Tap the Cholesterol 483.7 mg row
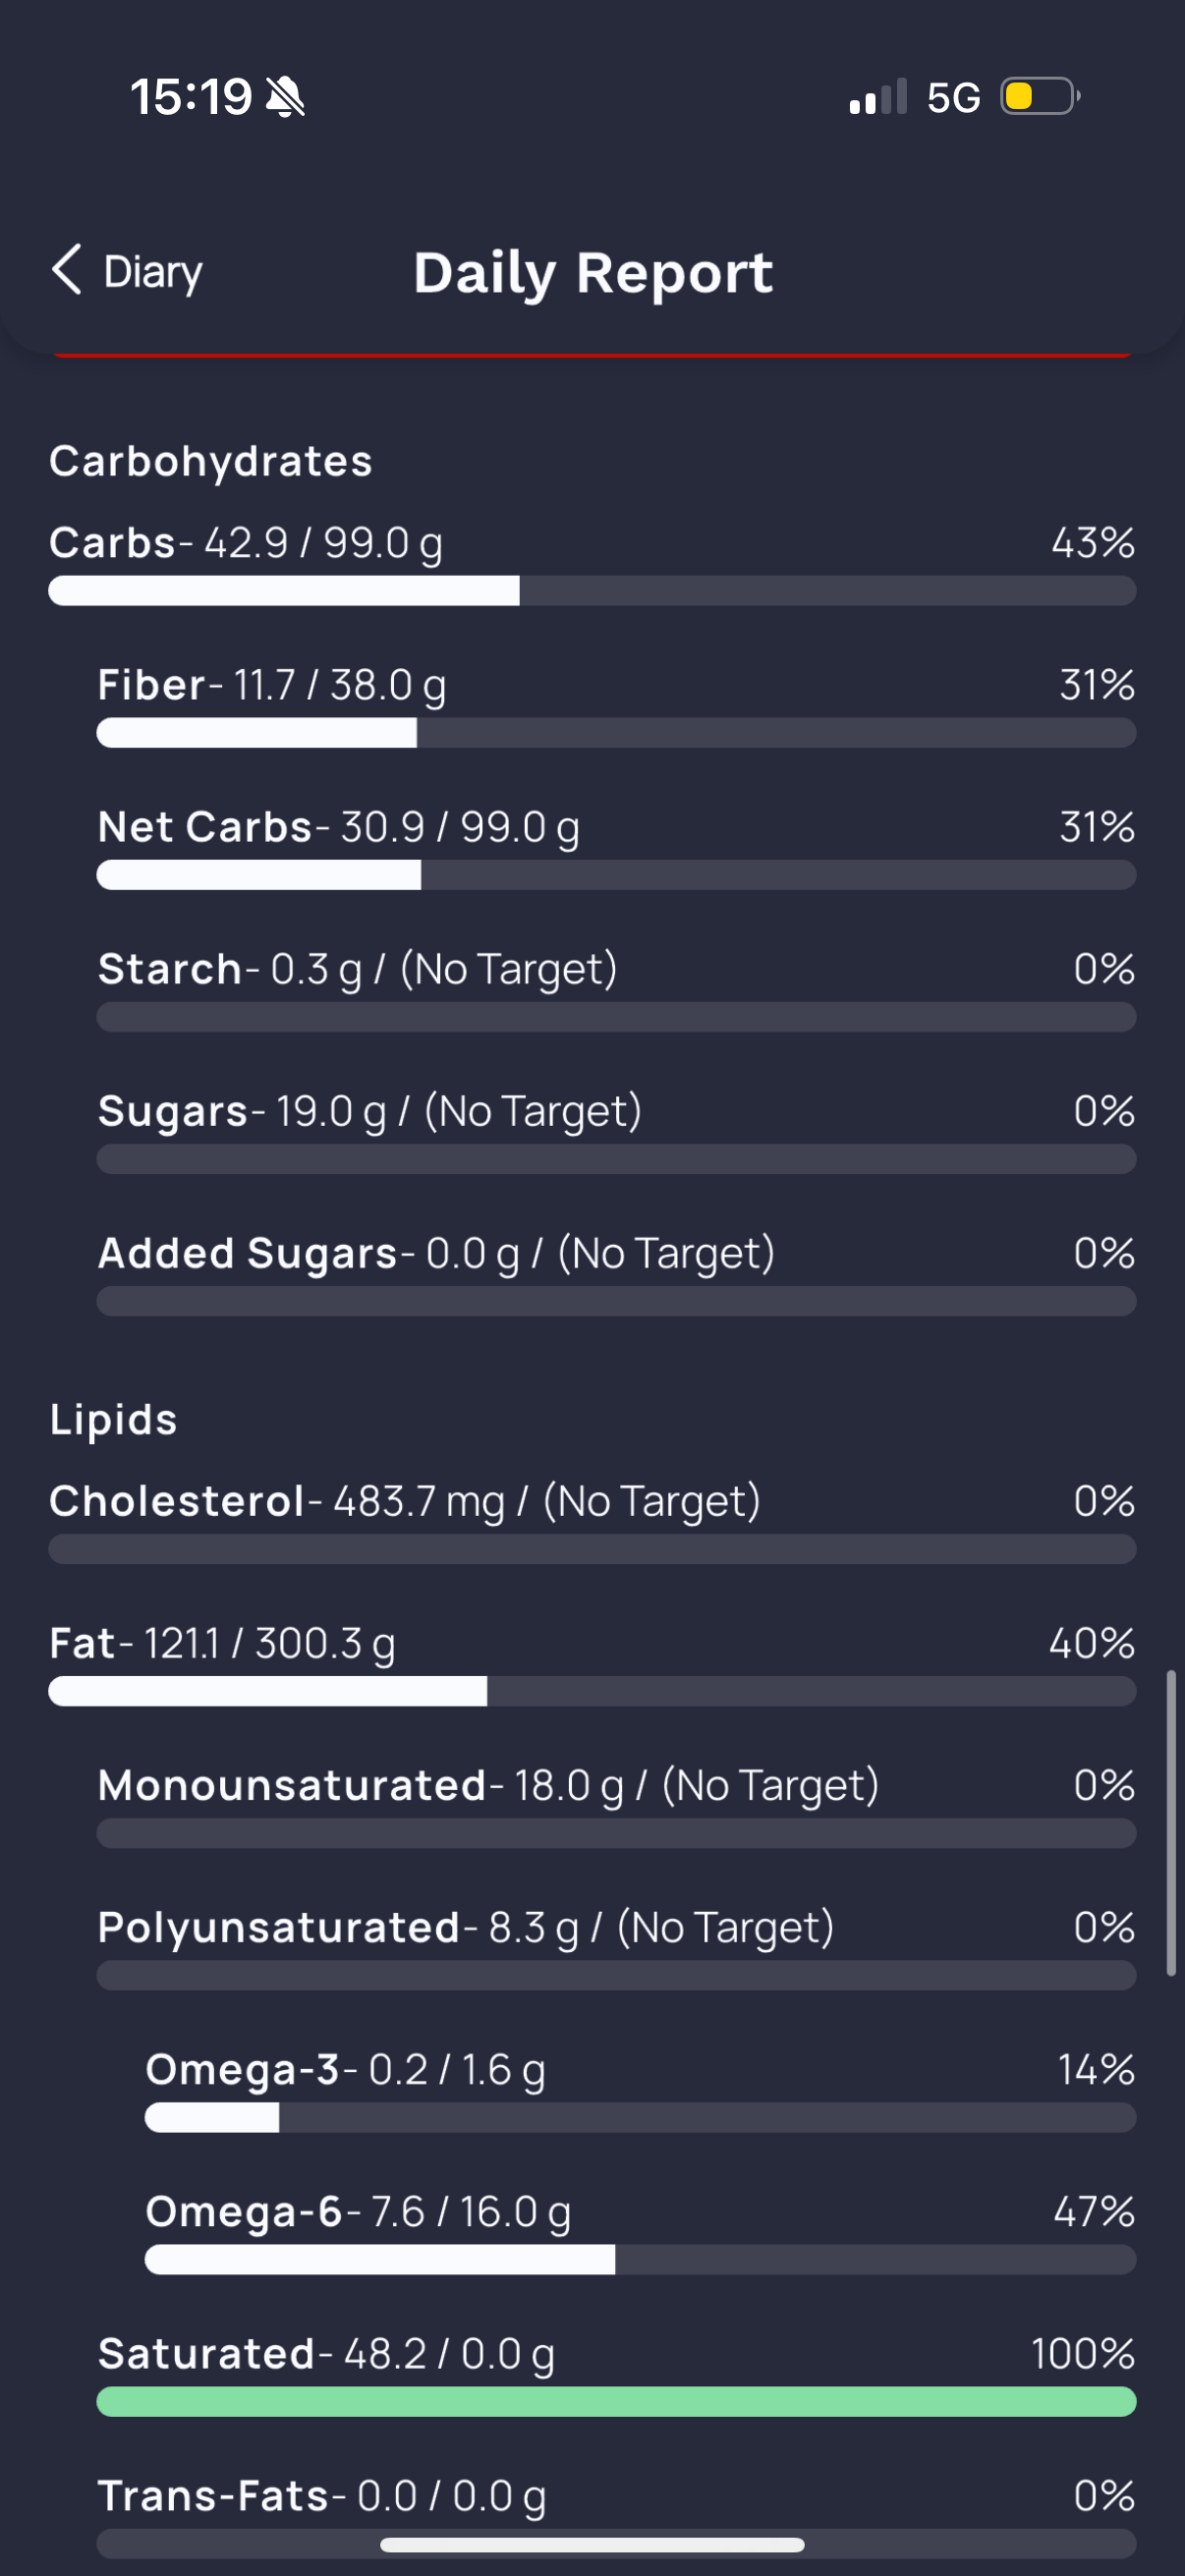The width and height of the screenshot is (1185, 2576). coord(592,1521)
